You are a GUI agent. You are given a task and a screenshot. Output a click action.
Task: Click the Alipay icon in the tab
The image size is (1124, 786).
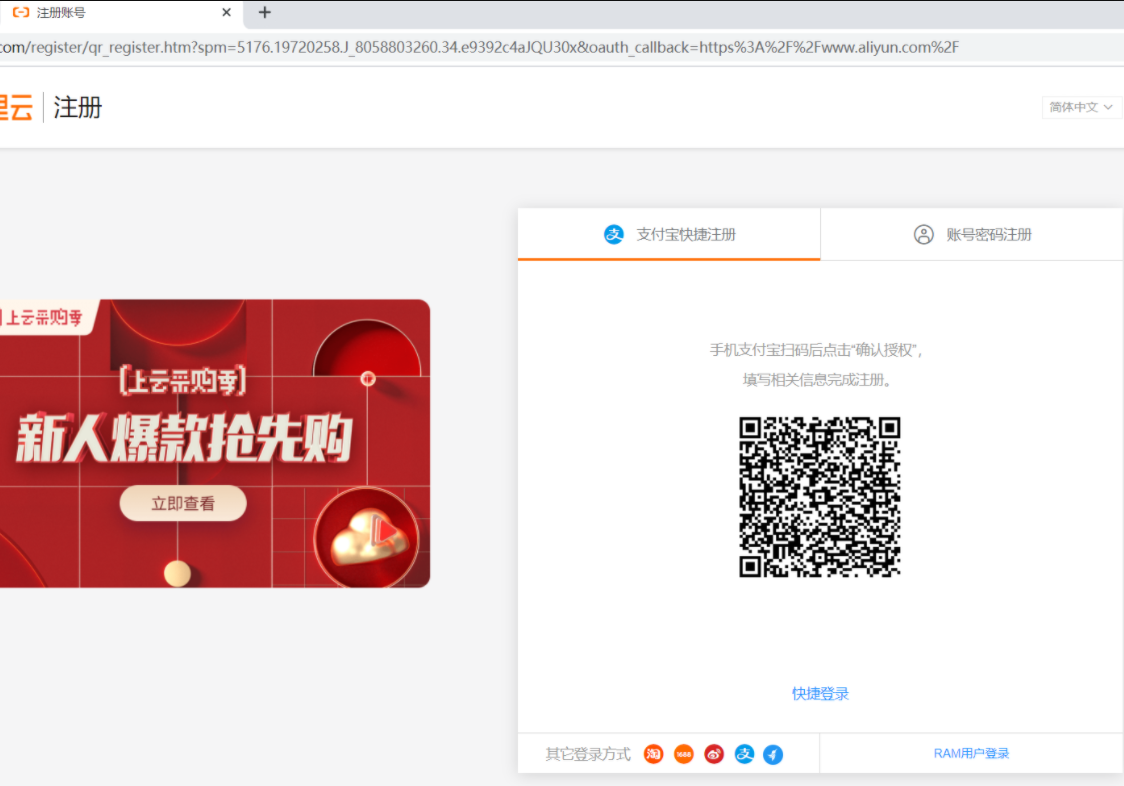(x=614, y=235)
